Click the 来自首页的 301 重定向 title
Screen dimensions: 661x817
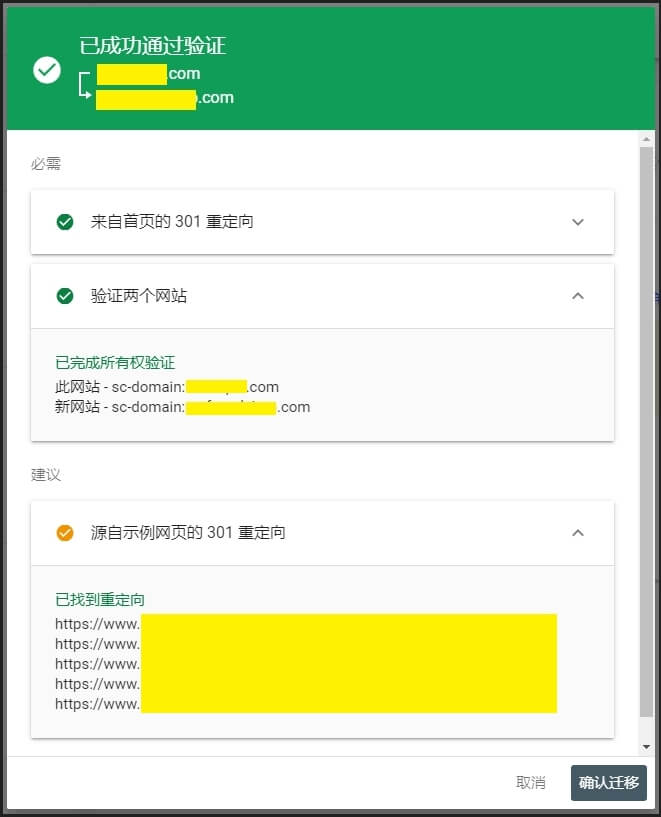[172, 222]
